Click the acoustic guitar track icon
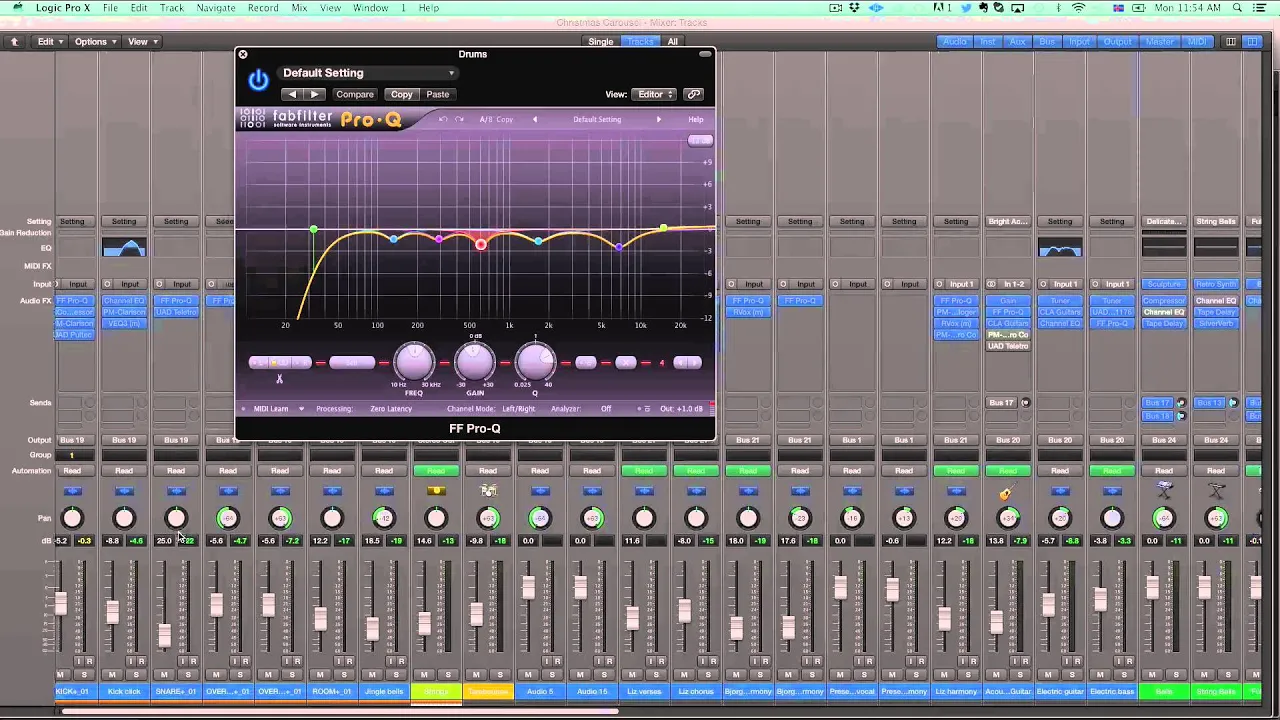Image resolution: width=1280 pixels, height=720 pixels. (x=1006, y=492)
